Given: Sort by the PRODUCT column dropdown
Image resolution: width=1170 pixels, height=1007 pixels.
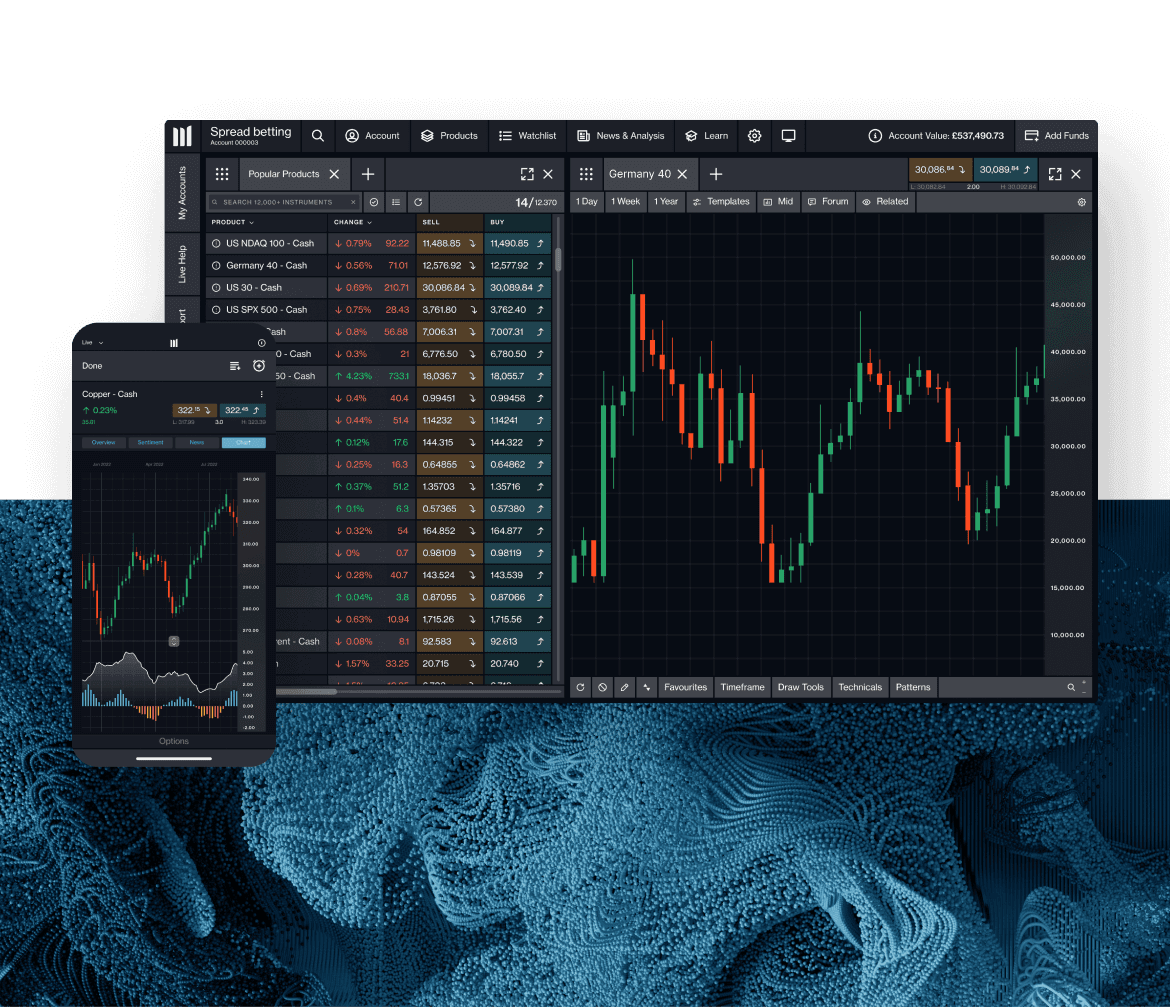Looking at the screenshot, I should tap(233, 222).
